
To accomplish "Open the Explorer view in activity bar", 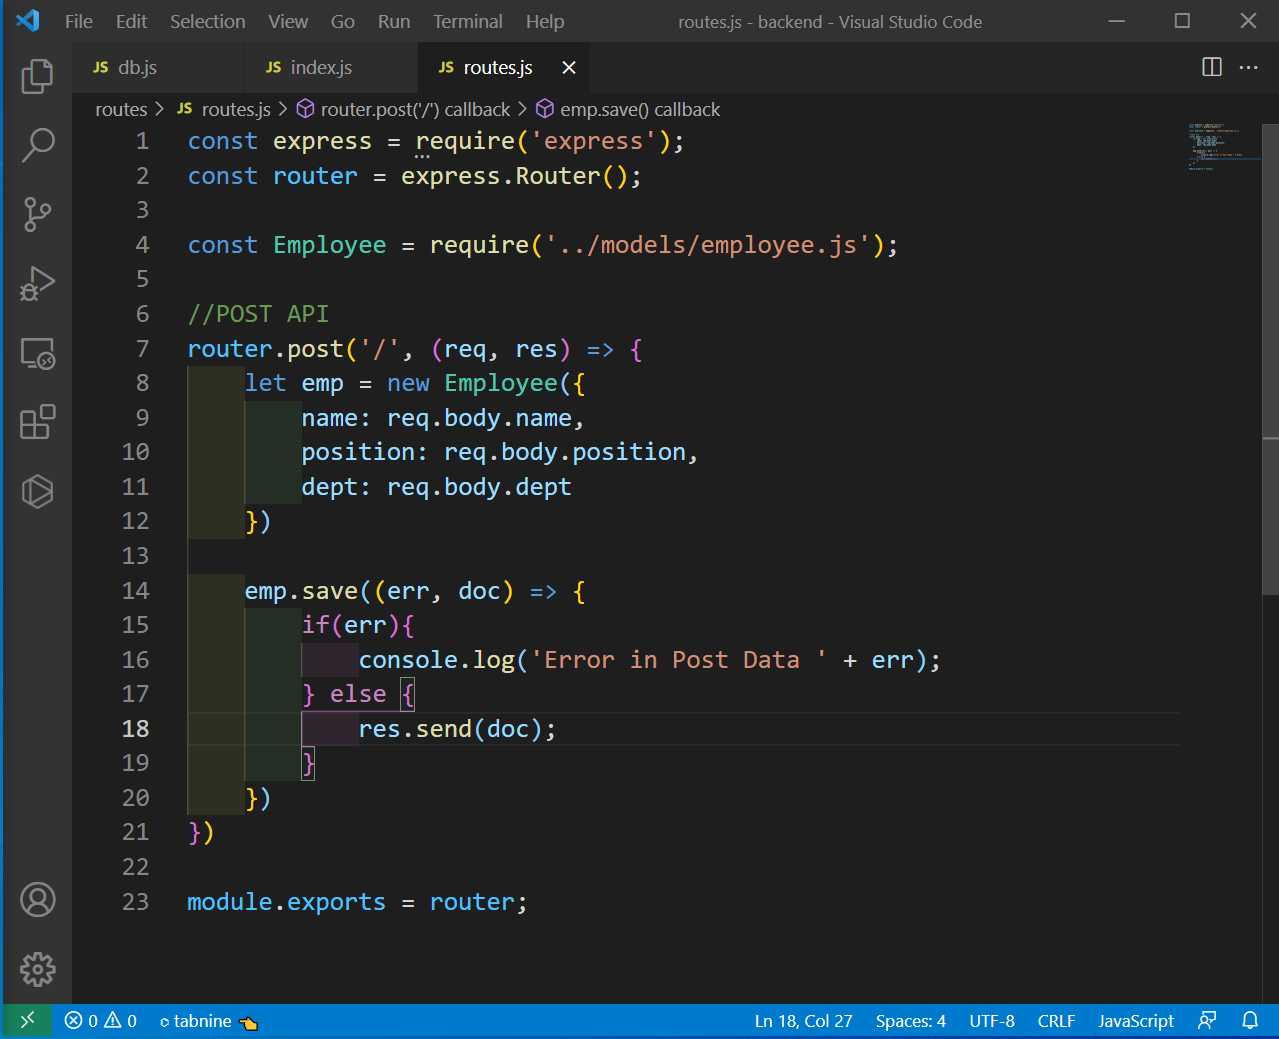I will tap(37, 76).
